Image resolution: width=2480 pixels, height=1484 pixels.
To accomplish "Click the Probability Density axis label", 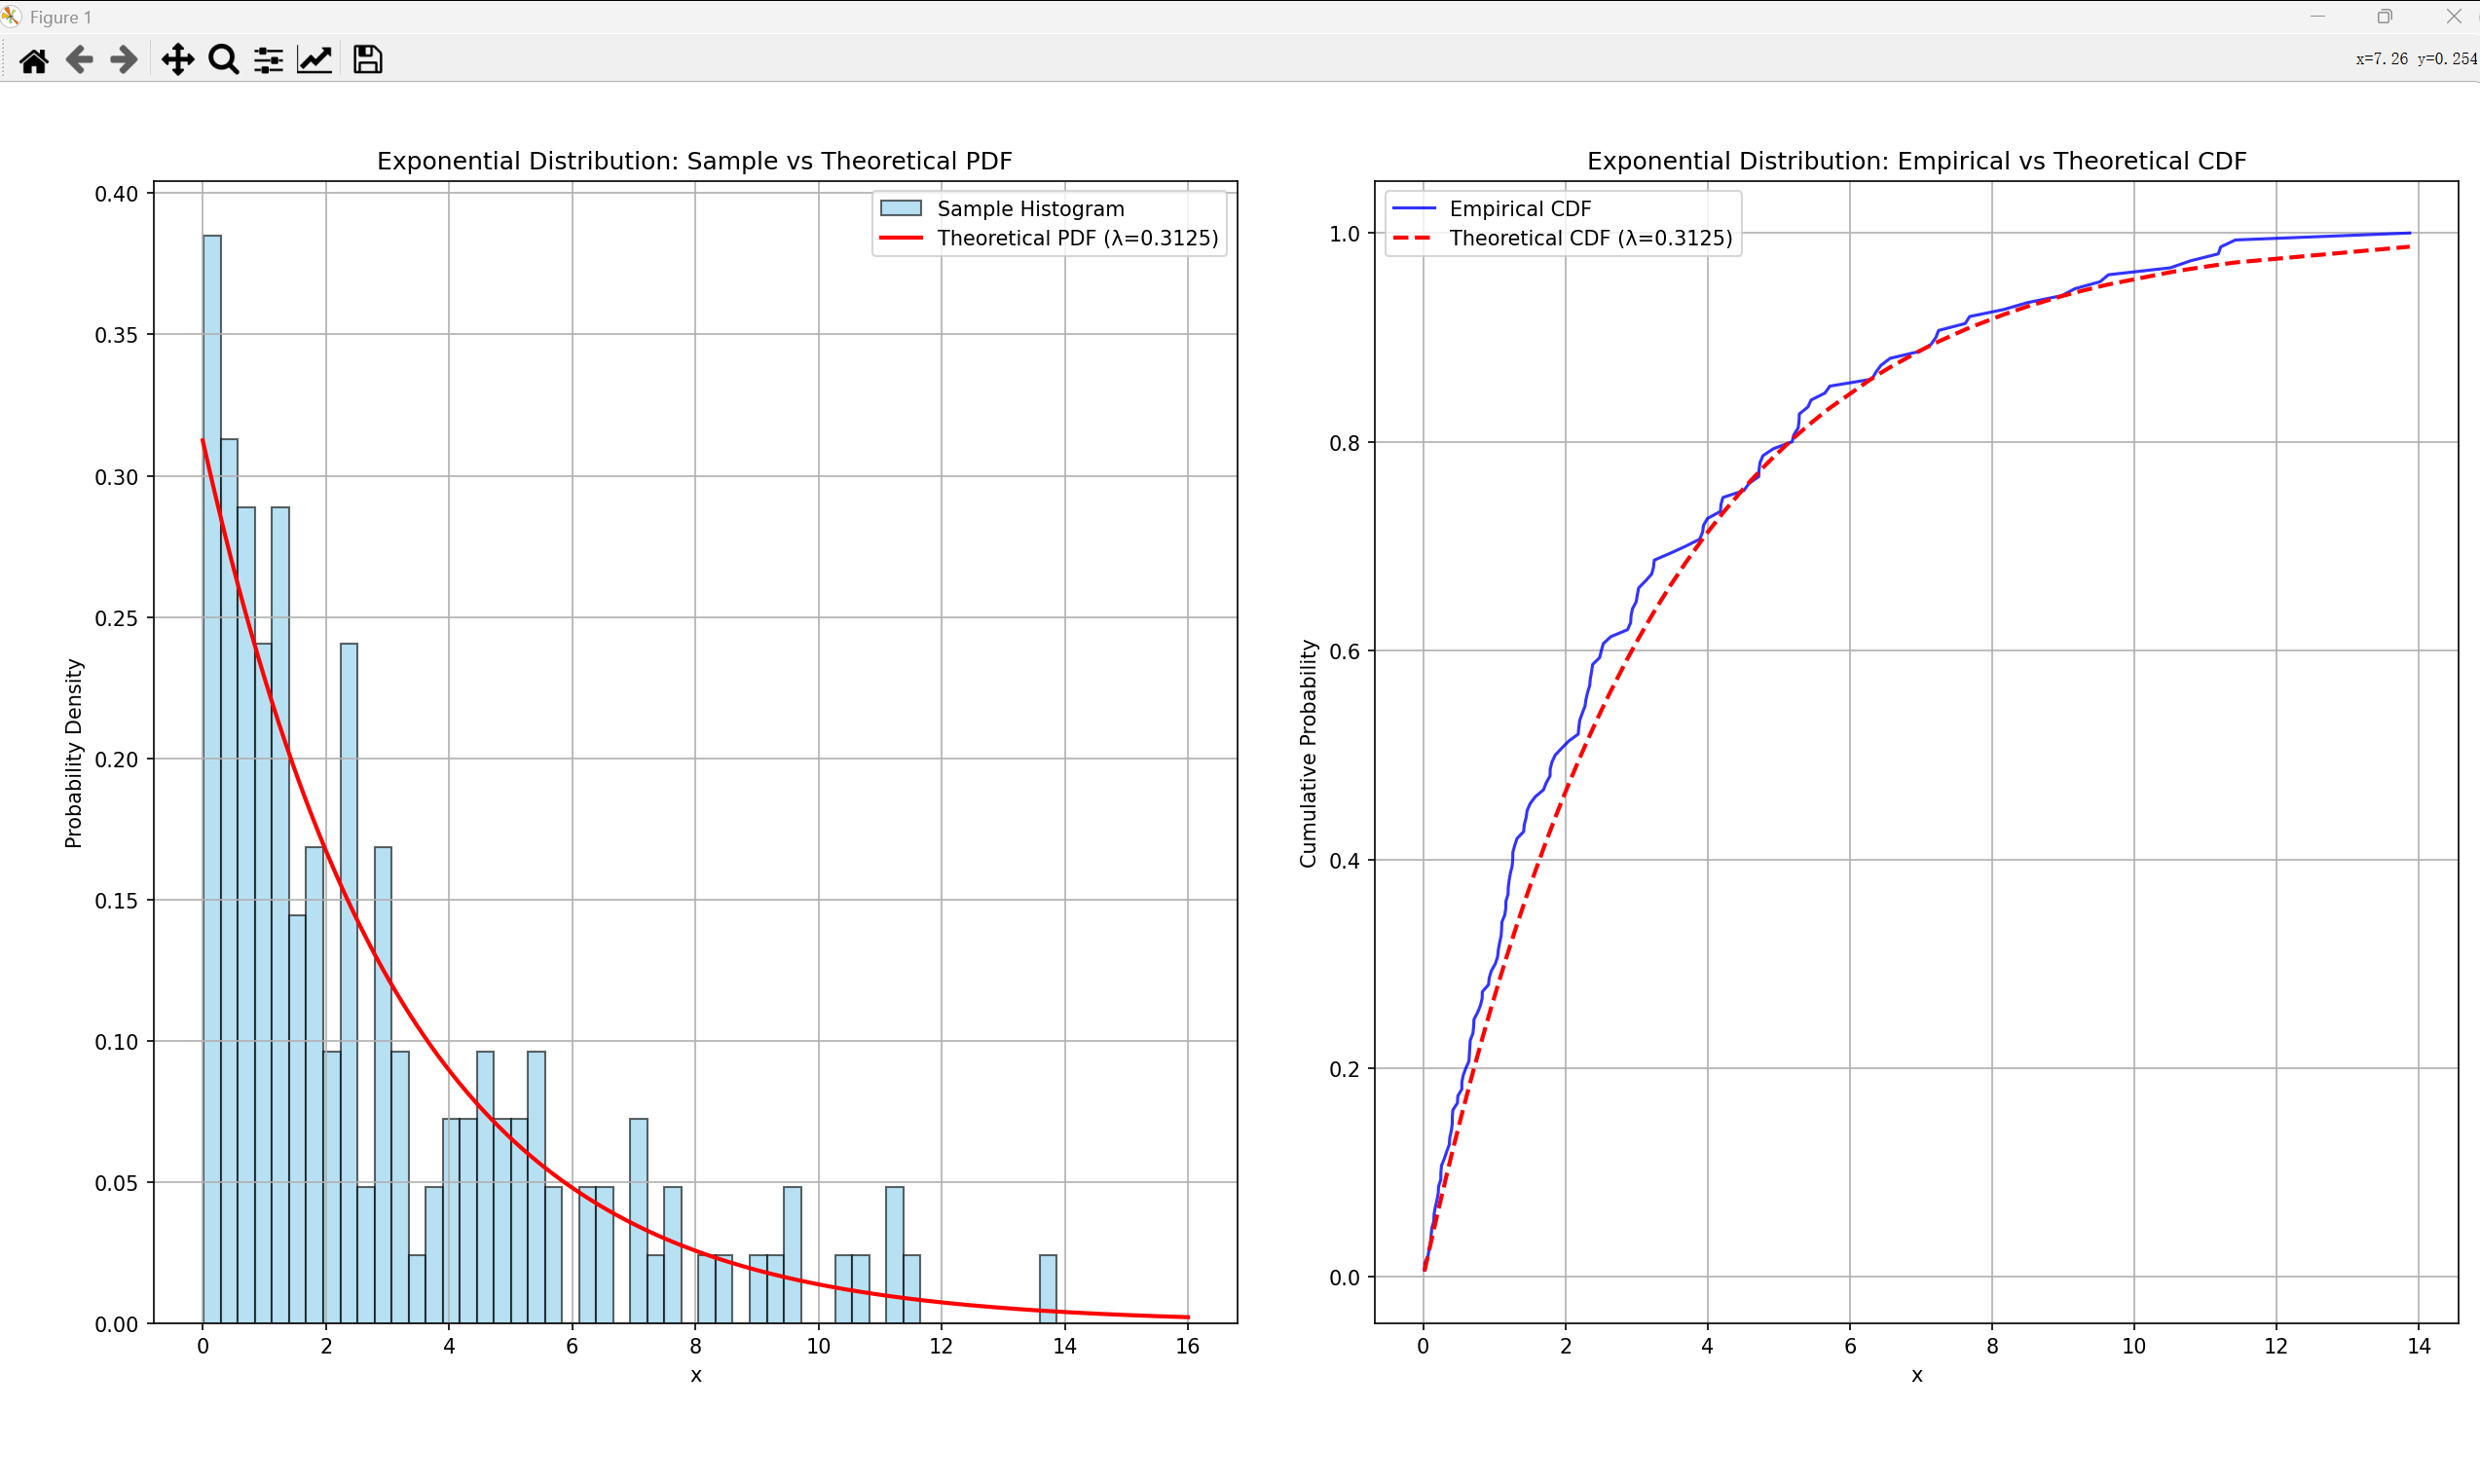I will (73, 753).
